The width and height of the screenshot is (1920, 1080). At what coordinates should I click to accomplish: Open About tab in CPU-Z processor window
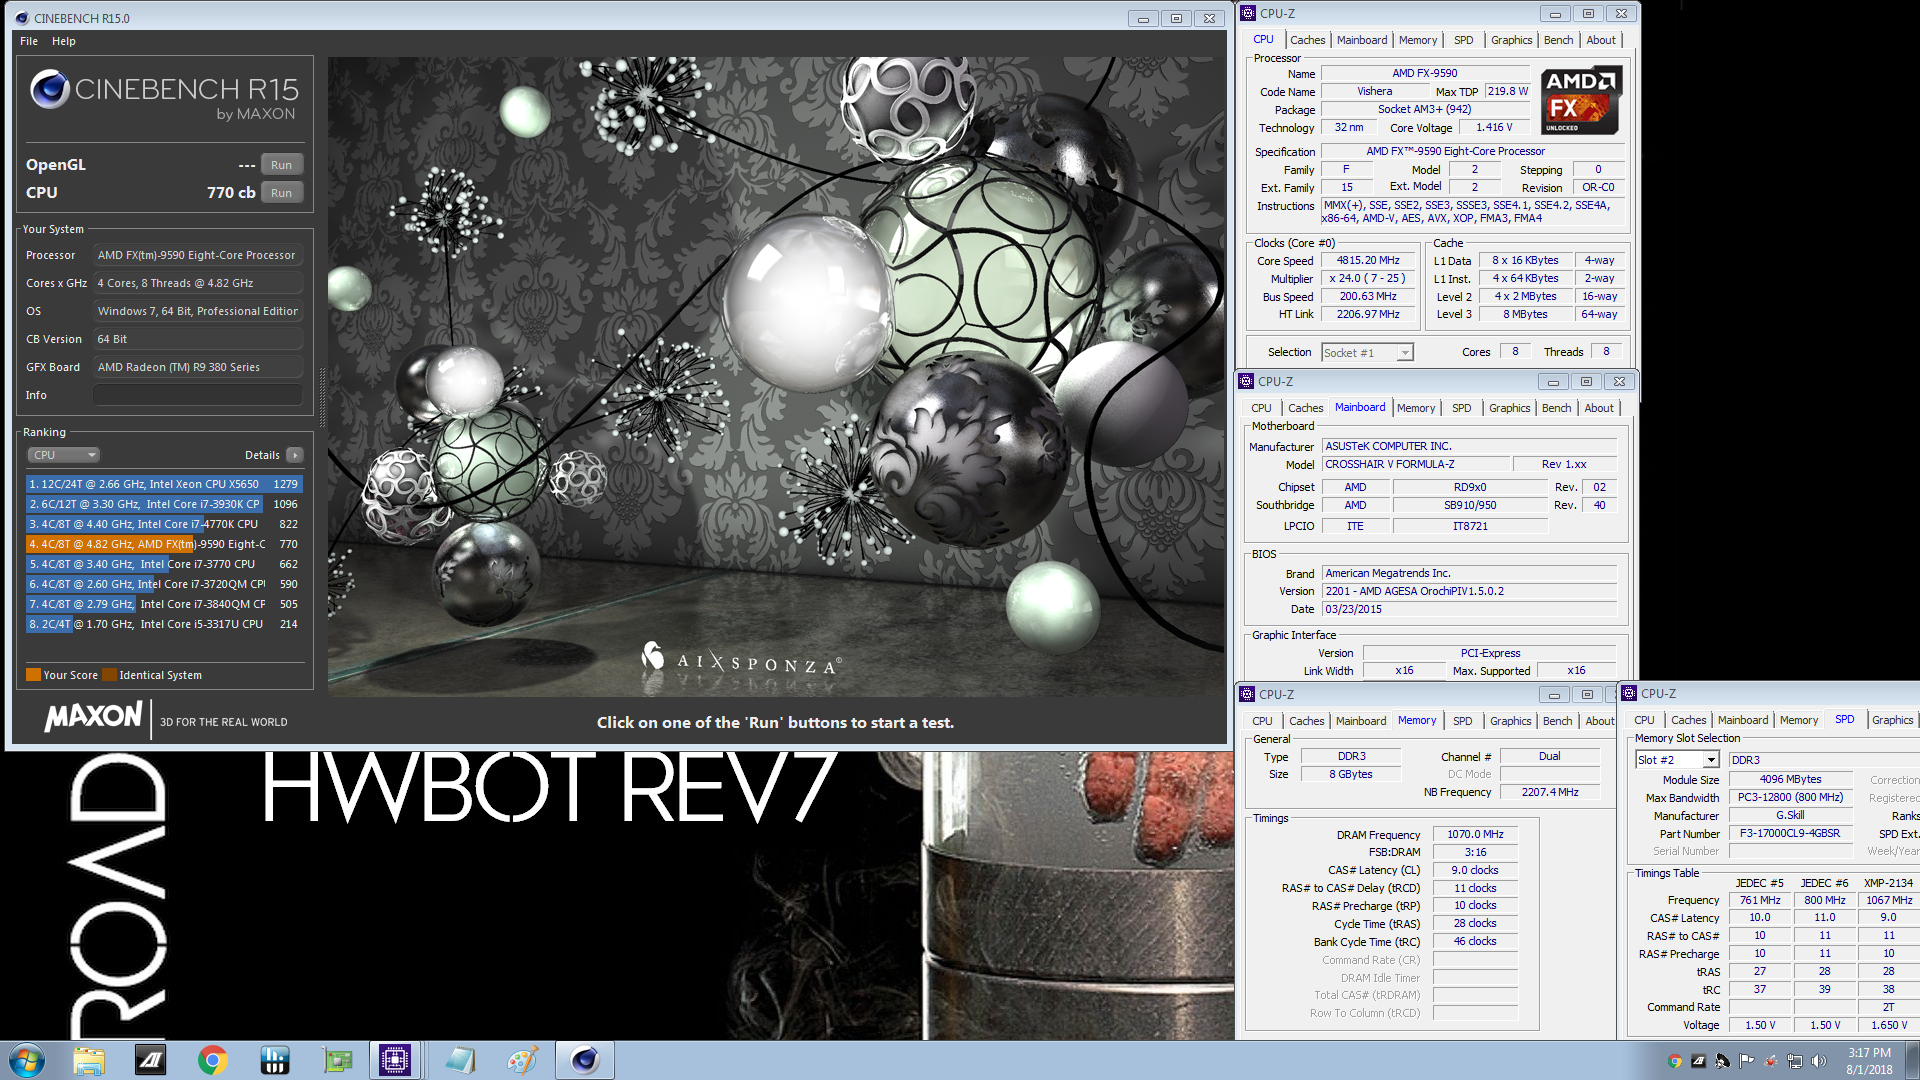click(x=1601, y=40)
